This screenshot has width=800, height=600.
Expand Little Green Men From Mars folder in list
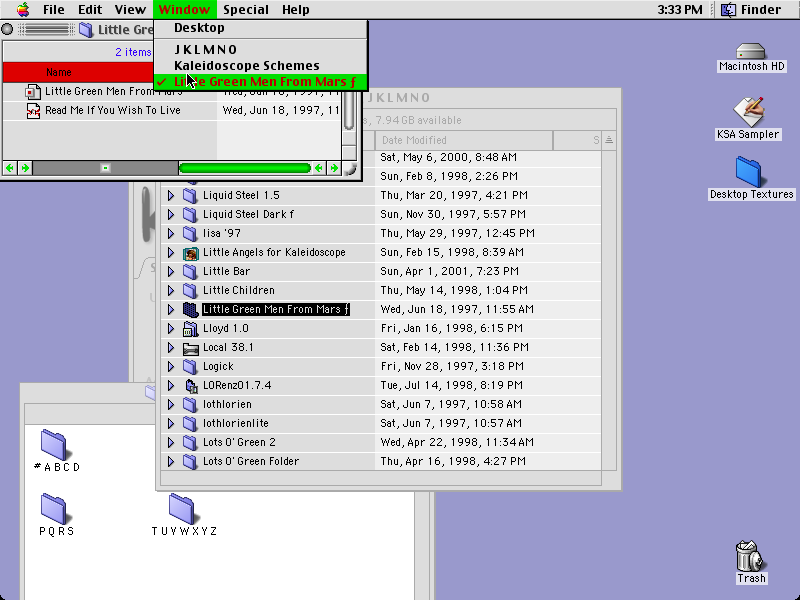[x=171, y=309]
